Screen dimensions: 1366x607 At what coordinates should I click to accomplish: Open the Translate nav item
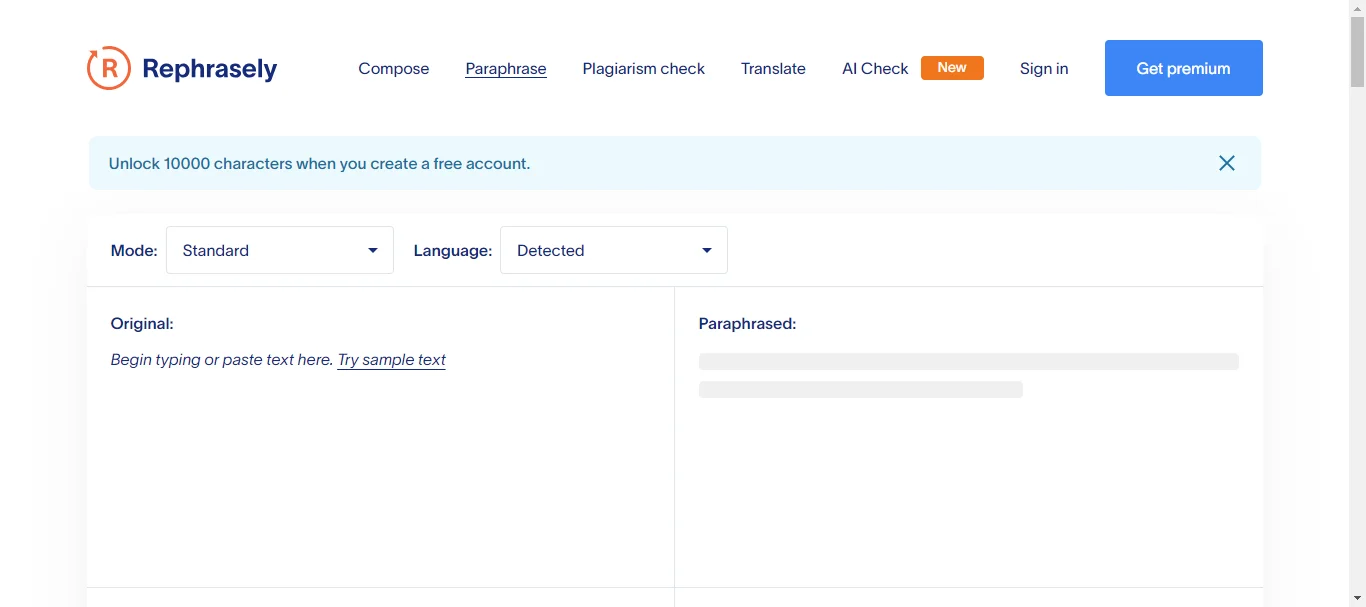[773, 68]
